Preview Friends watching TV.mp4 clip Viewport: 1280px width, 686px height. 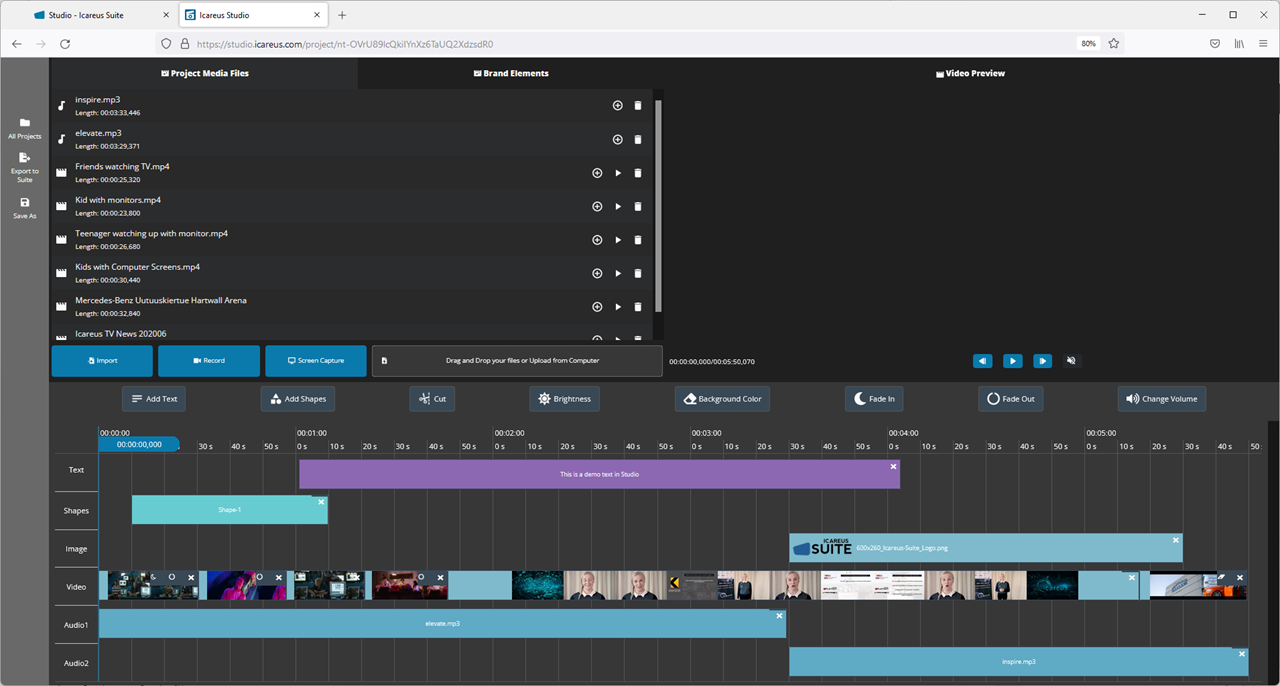point(618,173)
